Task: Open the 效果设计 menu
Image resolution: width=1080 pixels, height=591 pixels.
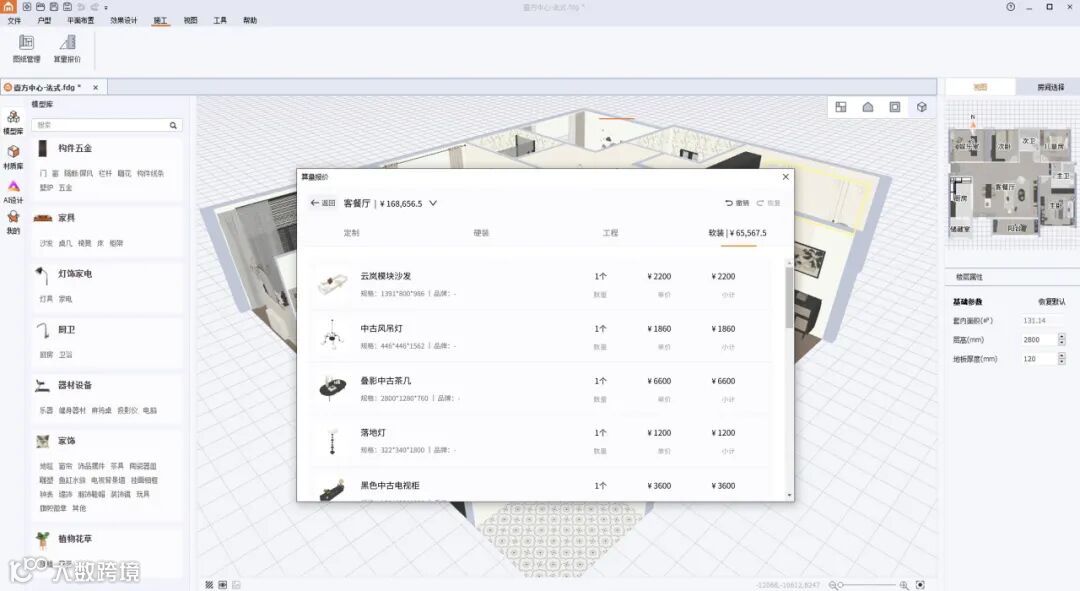Action: tap(124, 21)
